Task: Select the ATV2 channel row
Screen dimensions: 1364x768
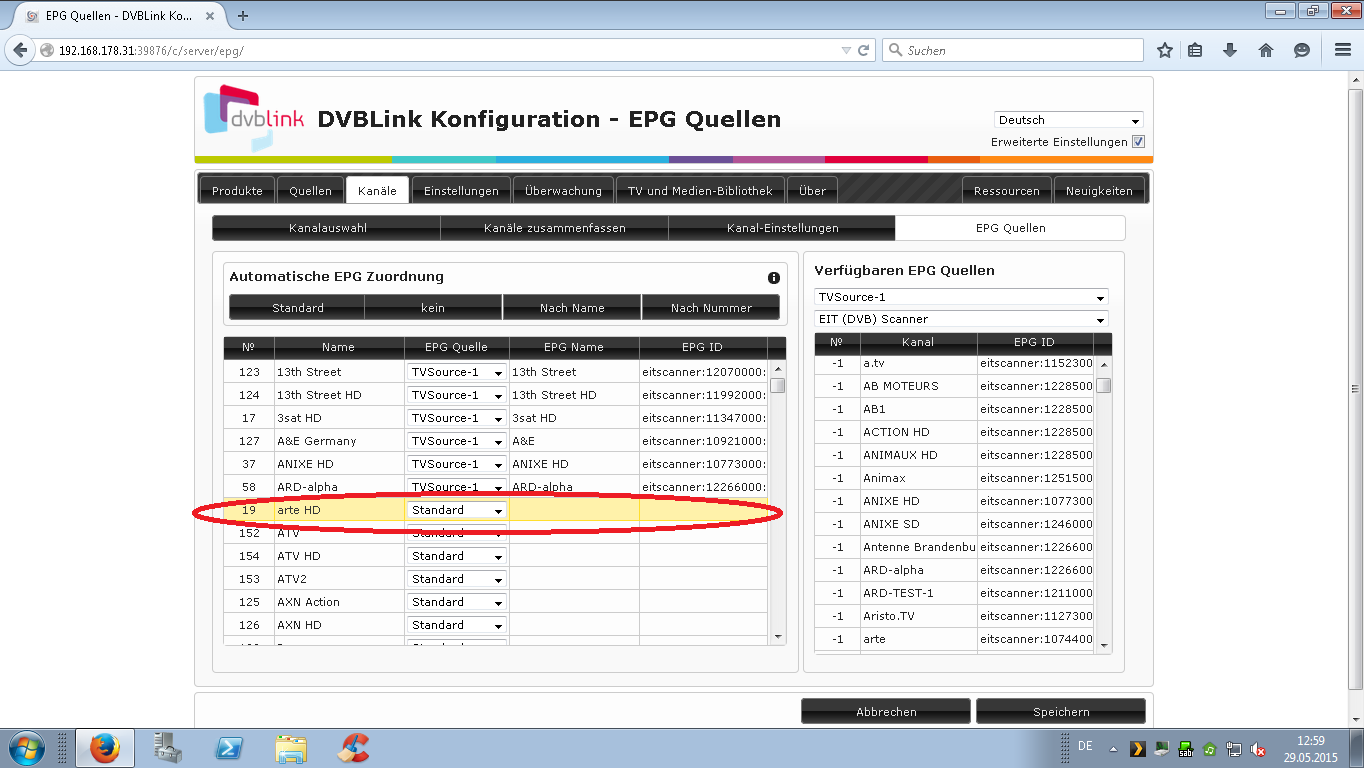Action: [496, 579]
